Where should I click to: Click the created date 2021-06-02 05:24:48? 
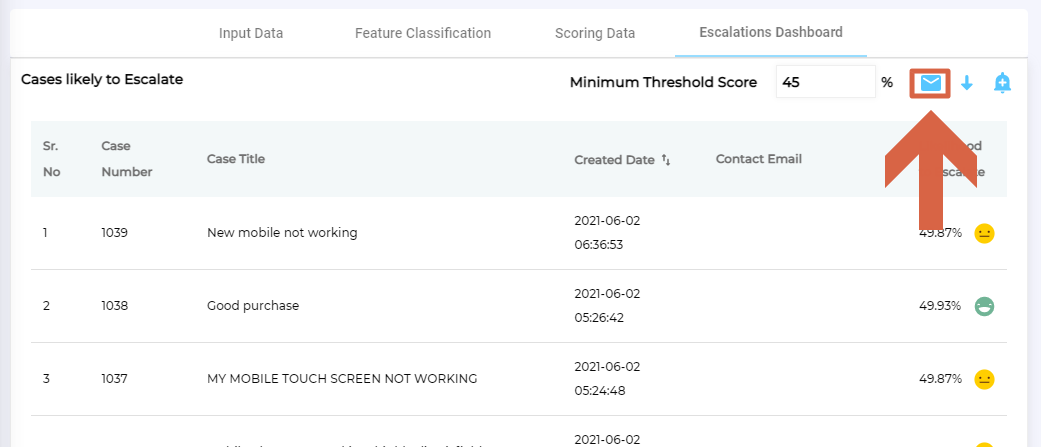tap(607, 379)
